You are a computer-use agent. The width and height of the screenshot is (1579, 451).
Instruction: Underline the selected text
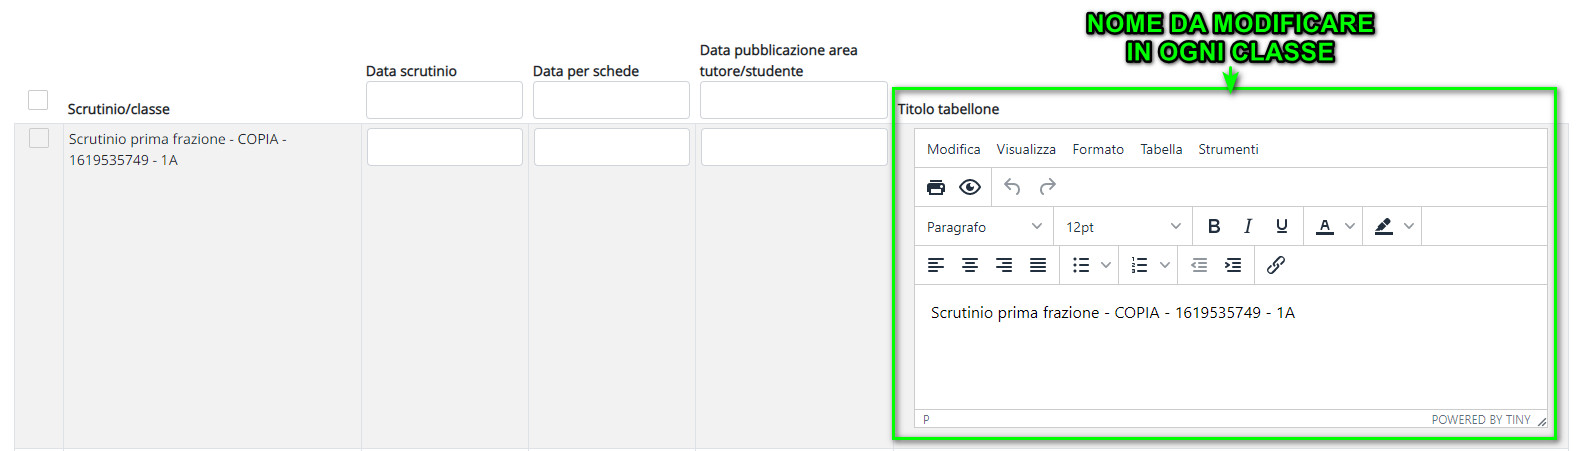pyautogui.click(x=1282, y=226)
